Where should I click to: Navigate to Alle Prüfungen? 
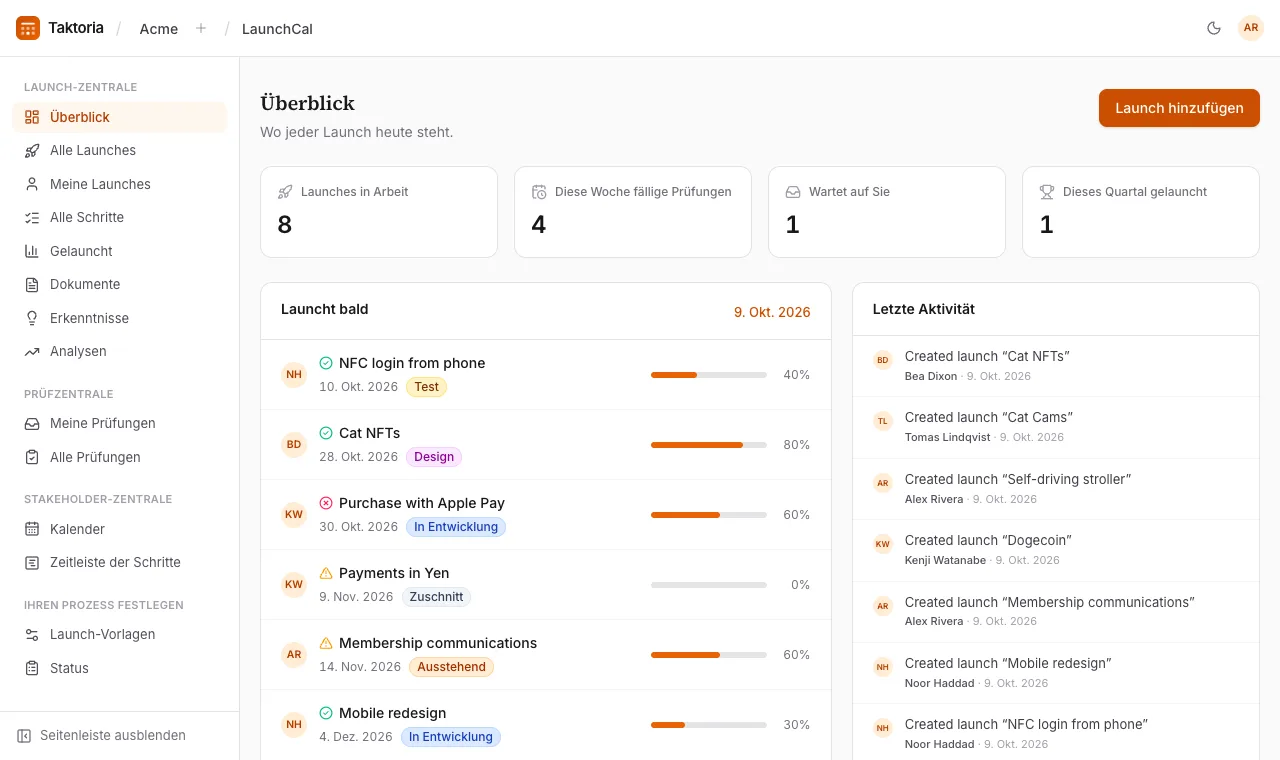point(119,457)
